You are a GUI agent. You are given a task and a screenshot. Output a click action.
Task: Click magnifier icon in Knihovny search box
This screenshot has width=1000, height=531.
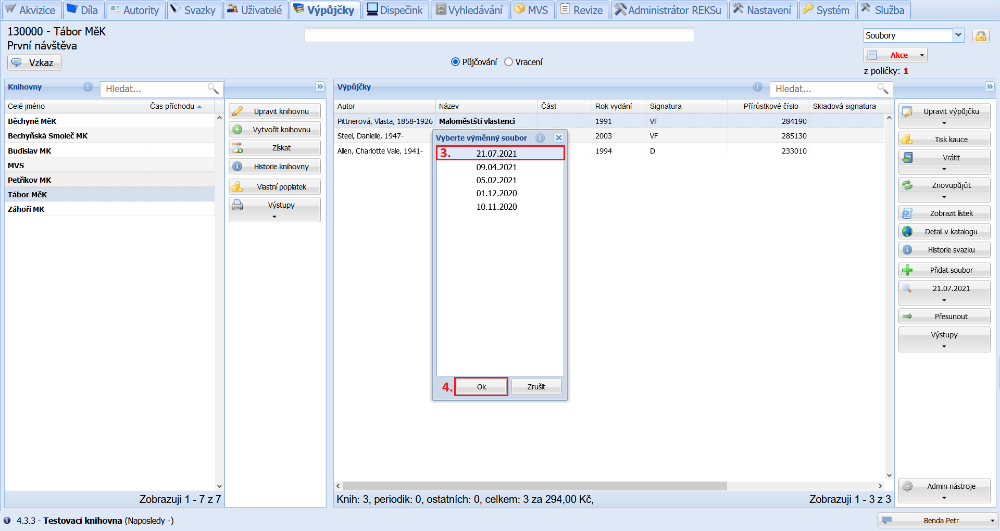[x=212, y=89]
